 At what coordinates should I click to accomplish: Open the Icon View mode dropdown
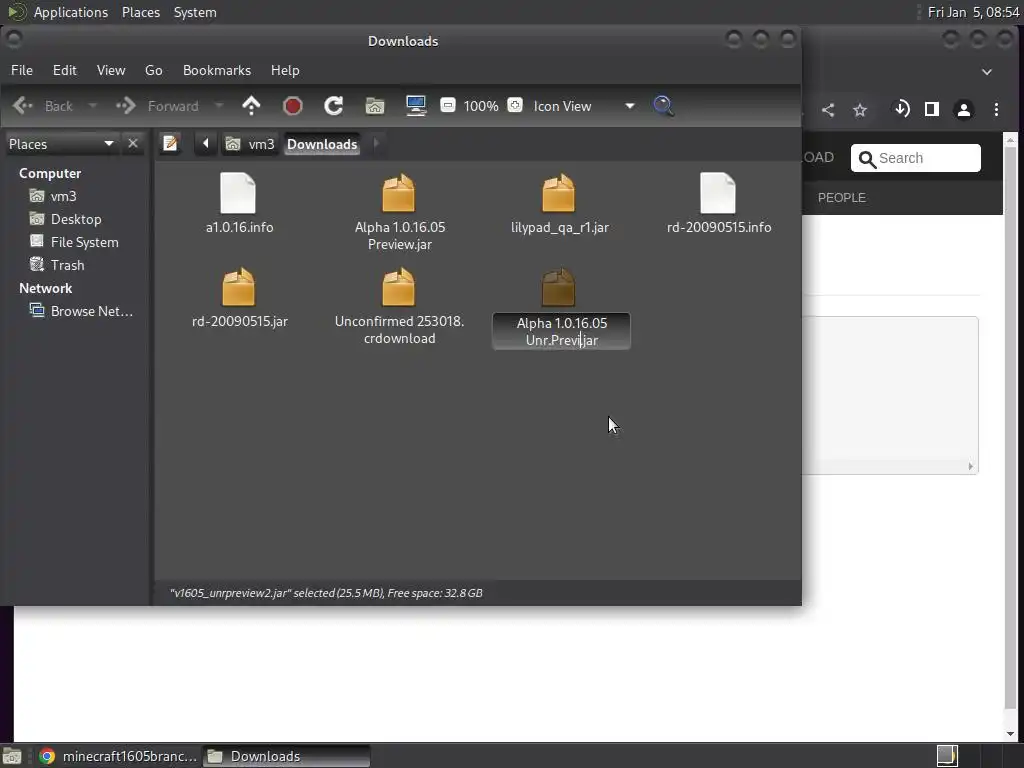(584, 106)
